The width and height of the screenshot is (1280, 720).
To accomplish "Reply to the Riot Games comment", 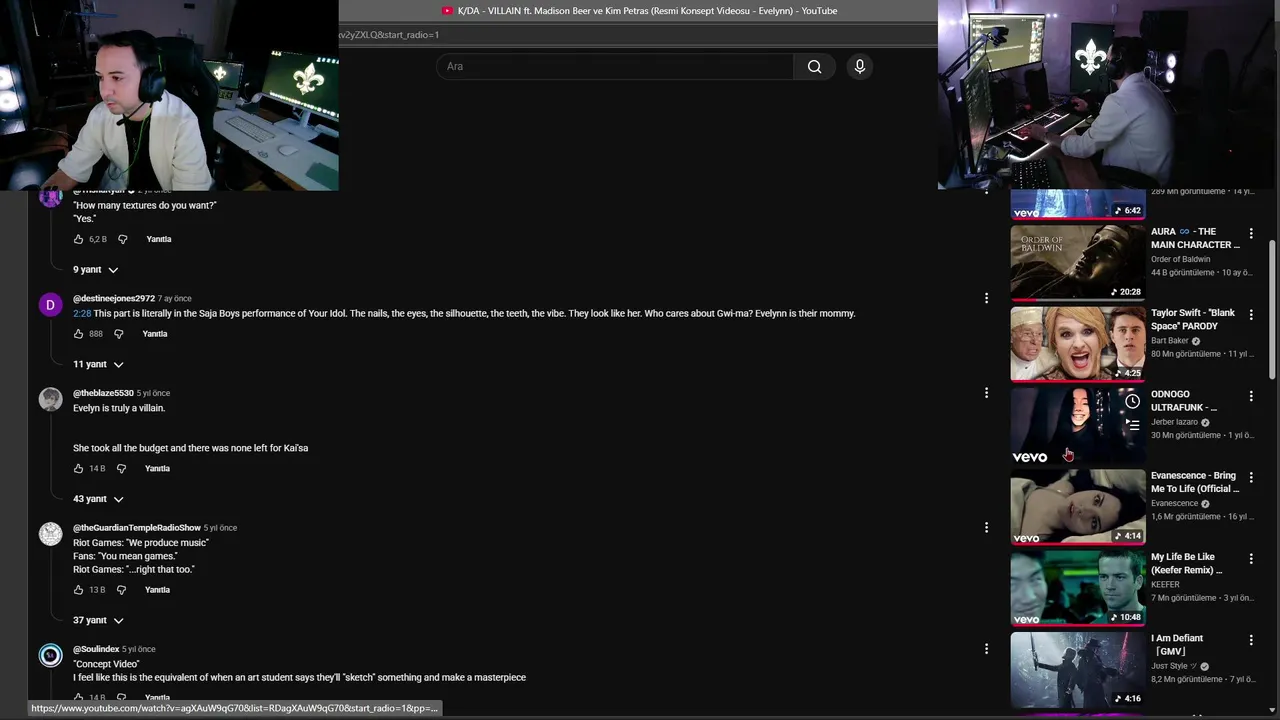I will click(x=157, y=590).
